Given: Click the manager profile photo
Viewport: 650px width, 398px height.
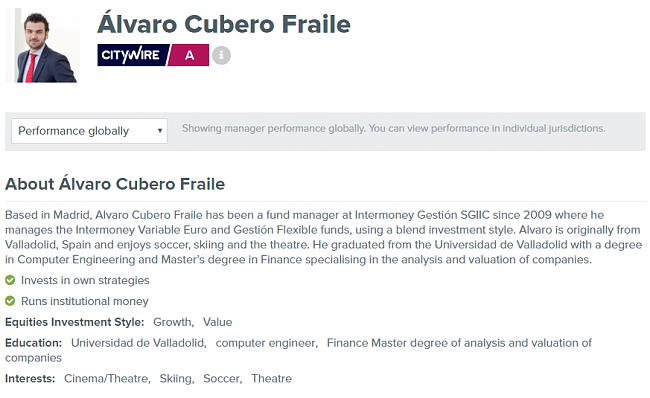Looking at the screenshot, I should pyautogui.click(x=41, y=46).
